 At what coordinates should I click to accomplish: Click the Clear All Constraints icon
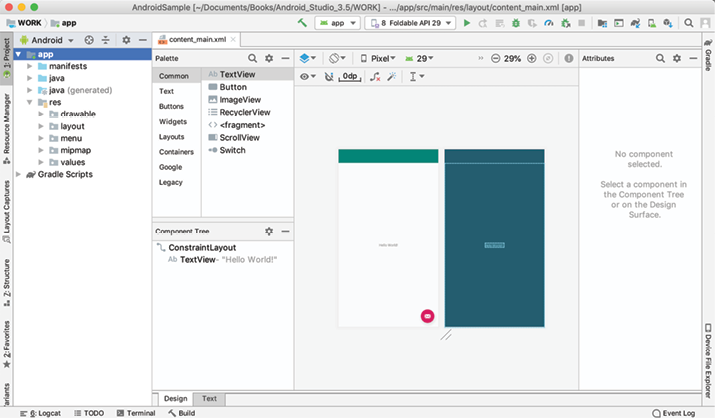point(375,77)
